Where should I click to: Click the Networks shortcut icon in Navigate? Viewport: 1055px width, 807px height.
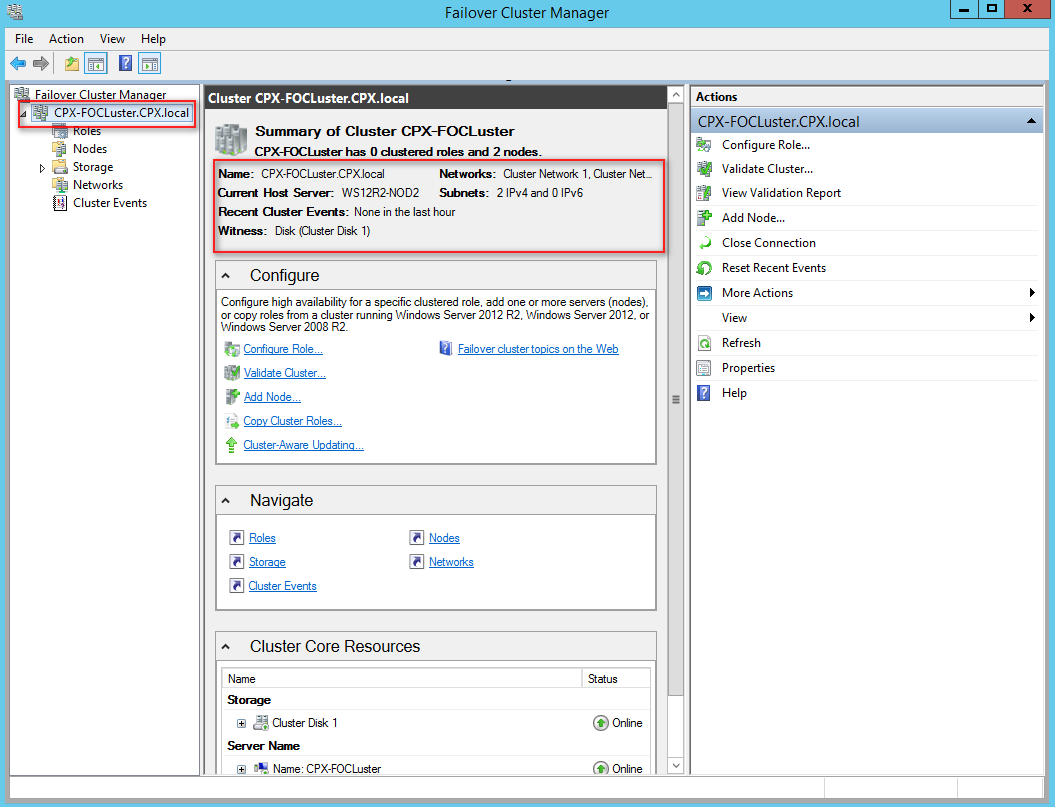click(416, 561)
